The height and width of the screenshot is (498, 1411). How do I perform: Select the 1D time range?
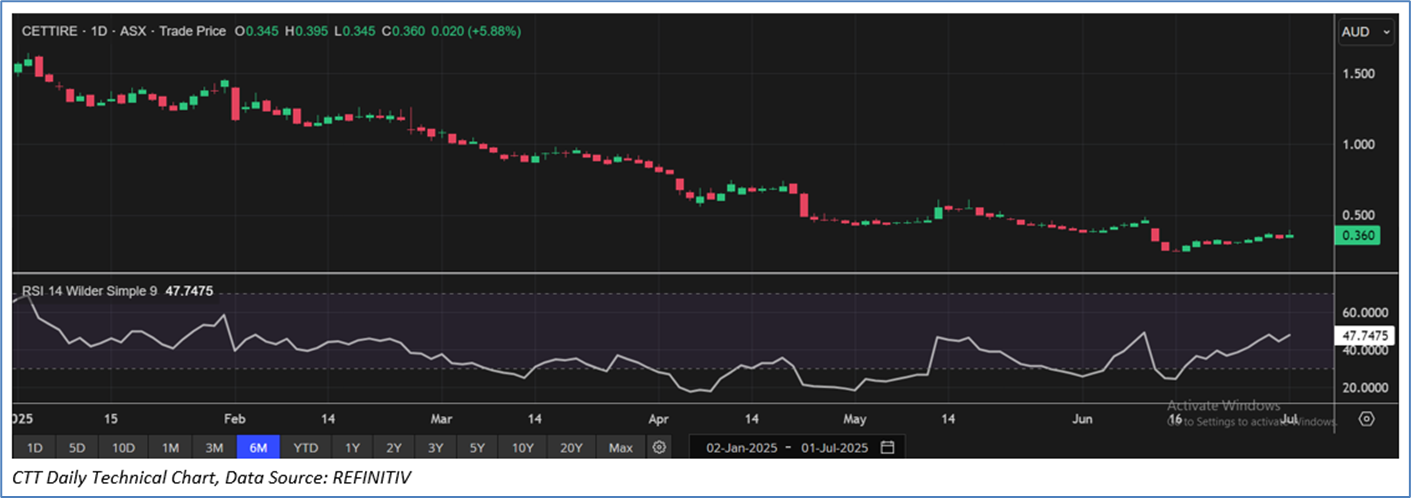[x=34, y=447]
